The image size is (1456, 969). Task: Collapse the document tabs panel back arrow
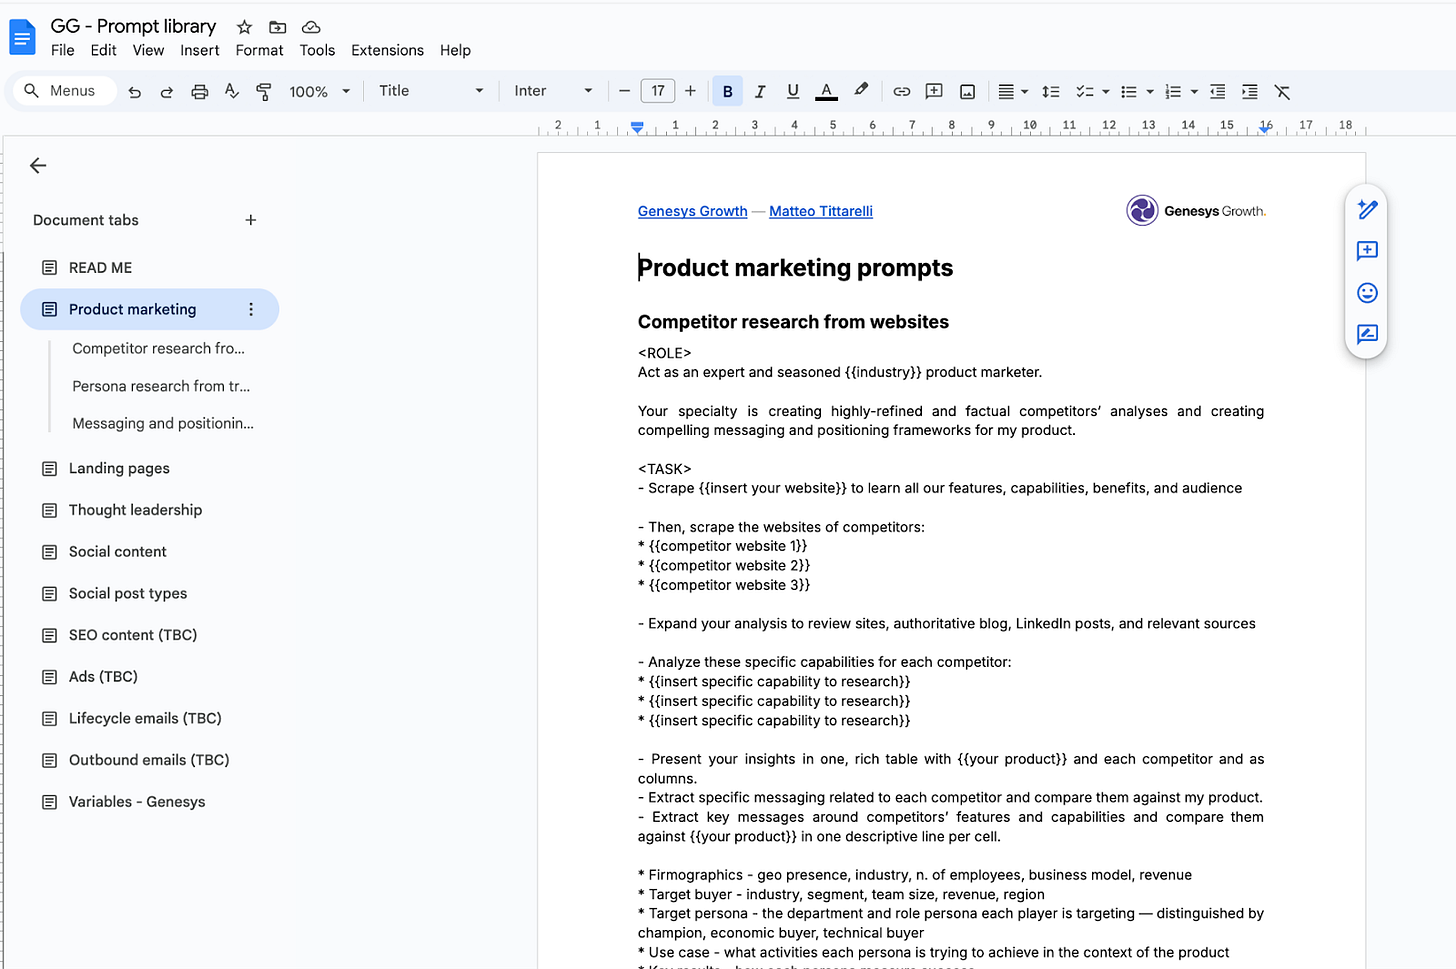pos(38,166)
